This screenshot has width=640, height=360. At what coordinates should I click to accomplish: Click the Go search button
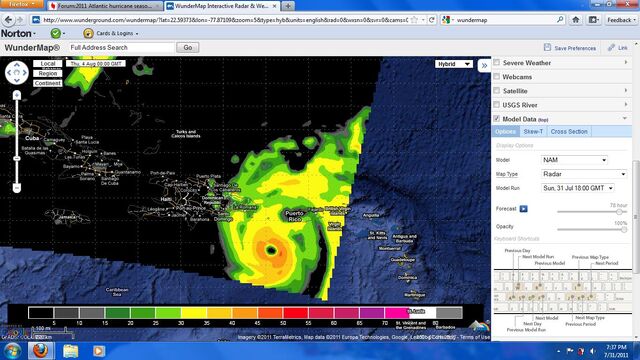click(188, 47)
